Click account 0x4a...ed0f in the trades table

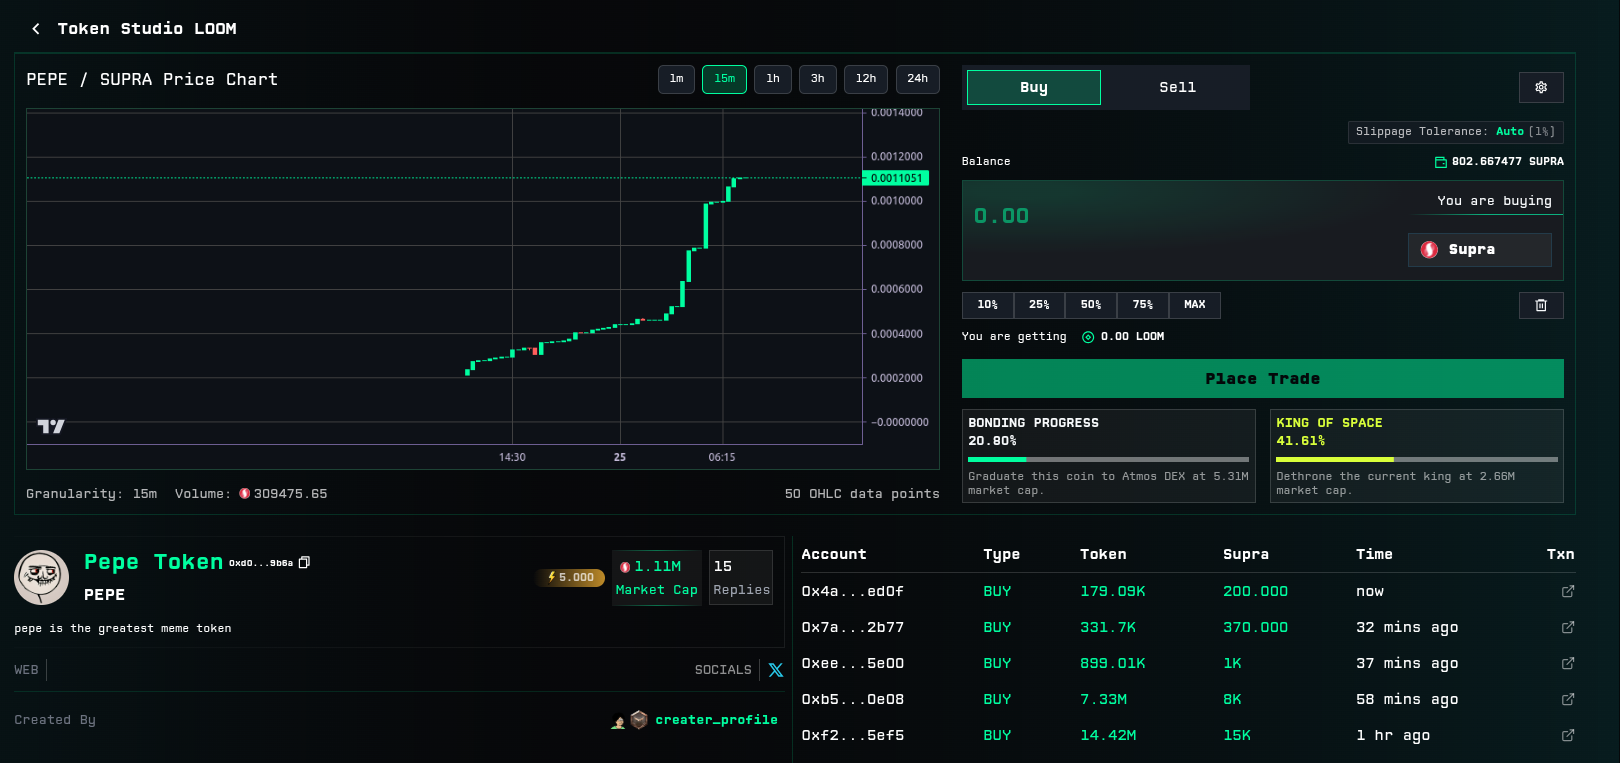(852, 591)
